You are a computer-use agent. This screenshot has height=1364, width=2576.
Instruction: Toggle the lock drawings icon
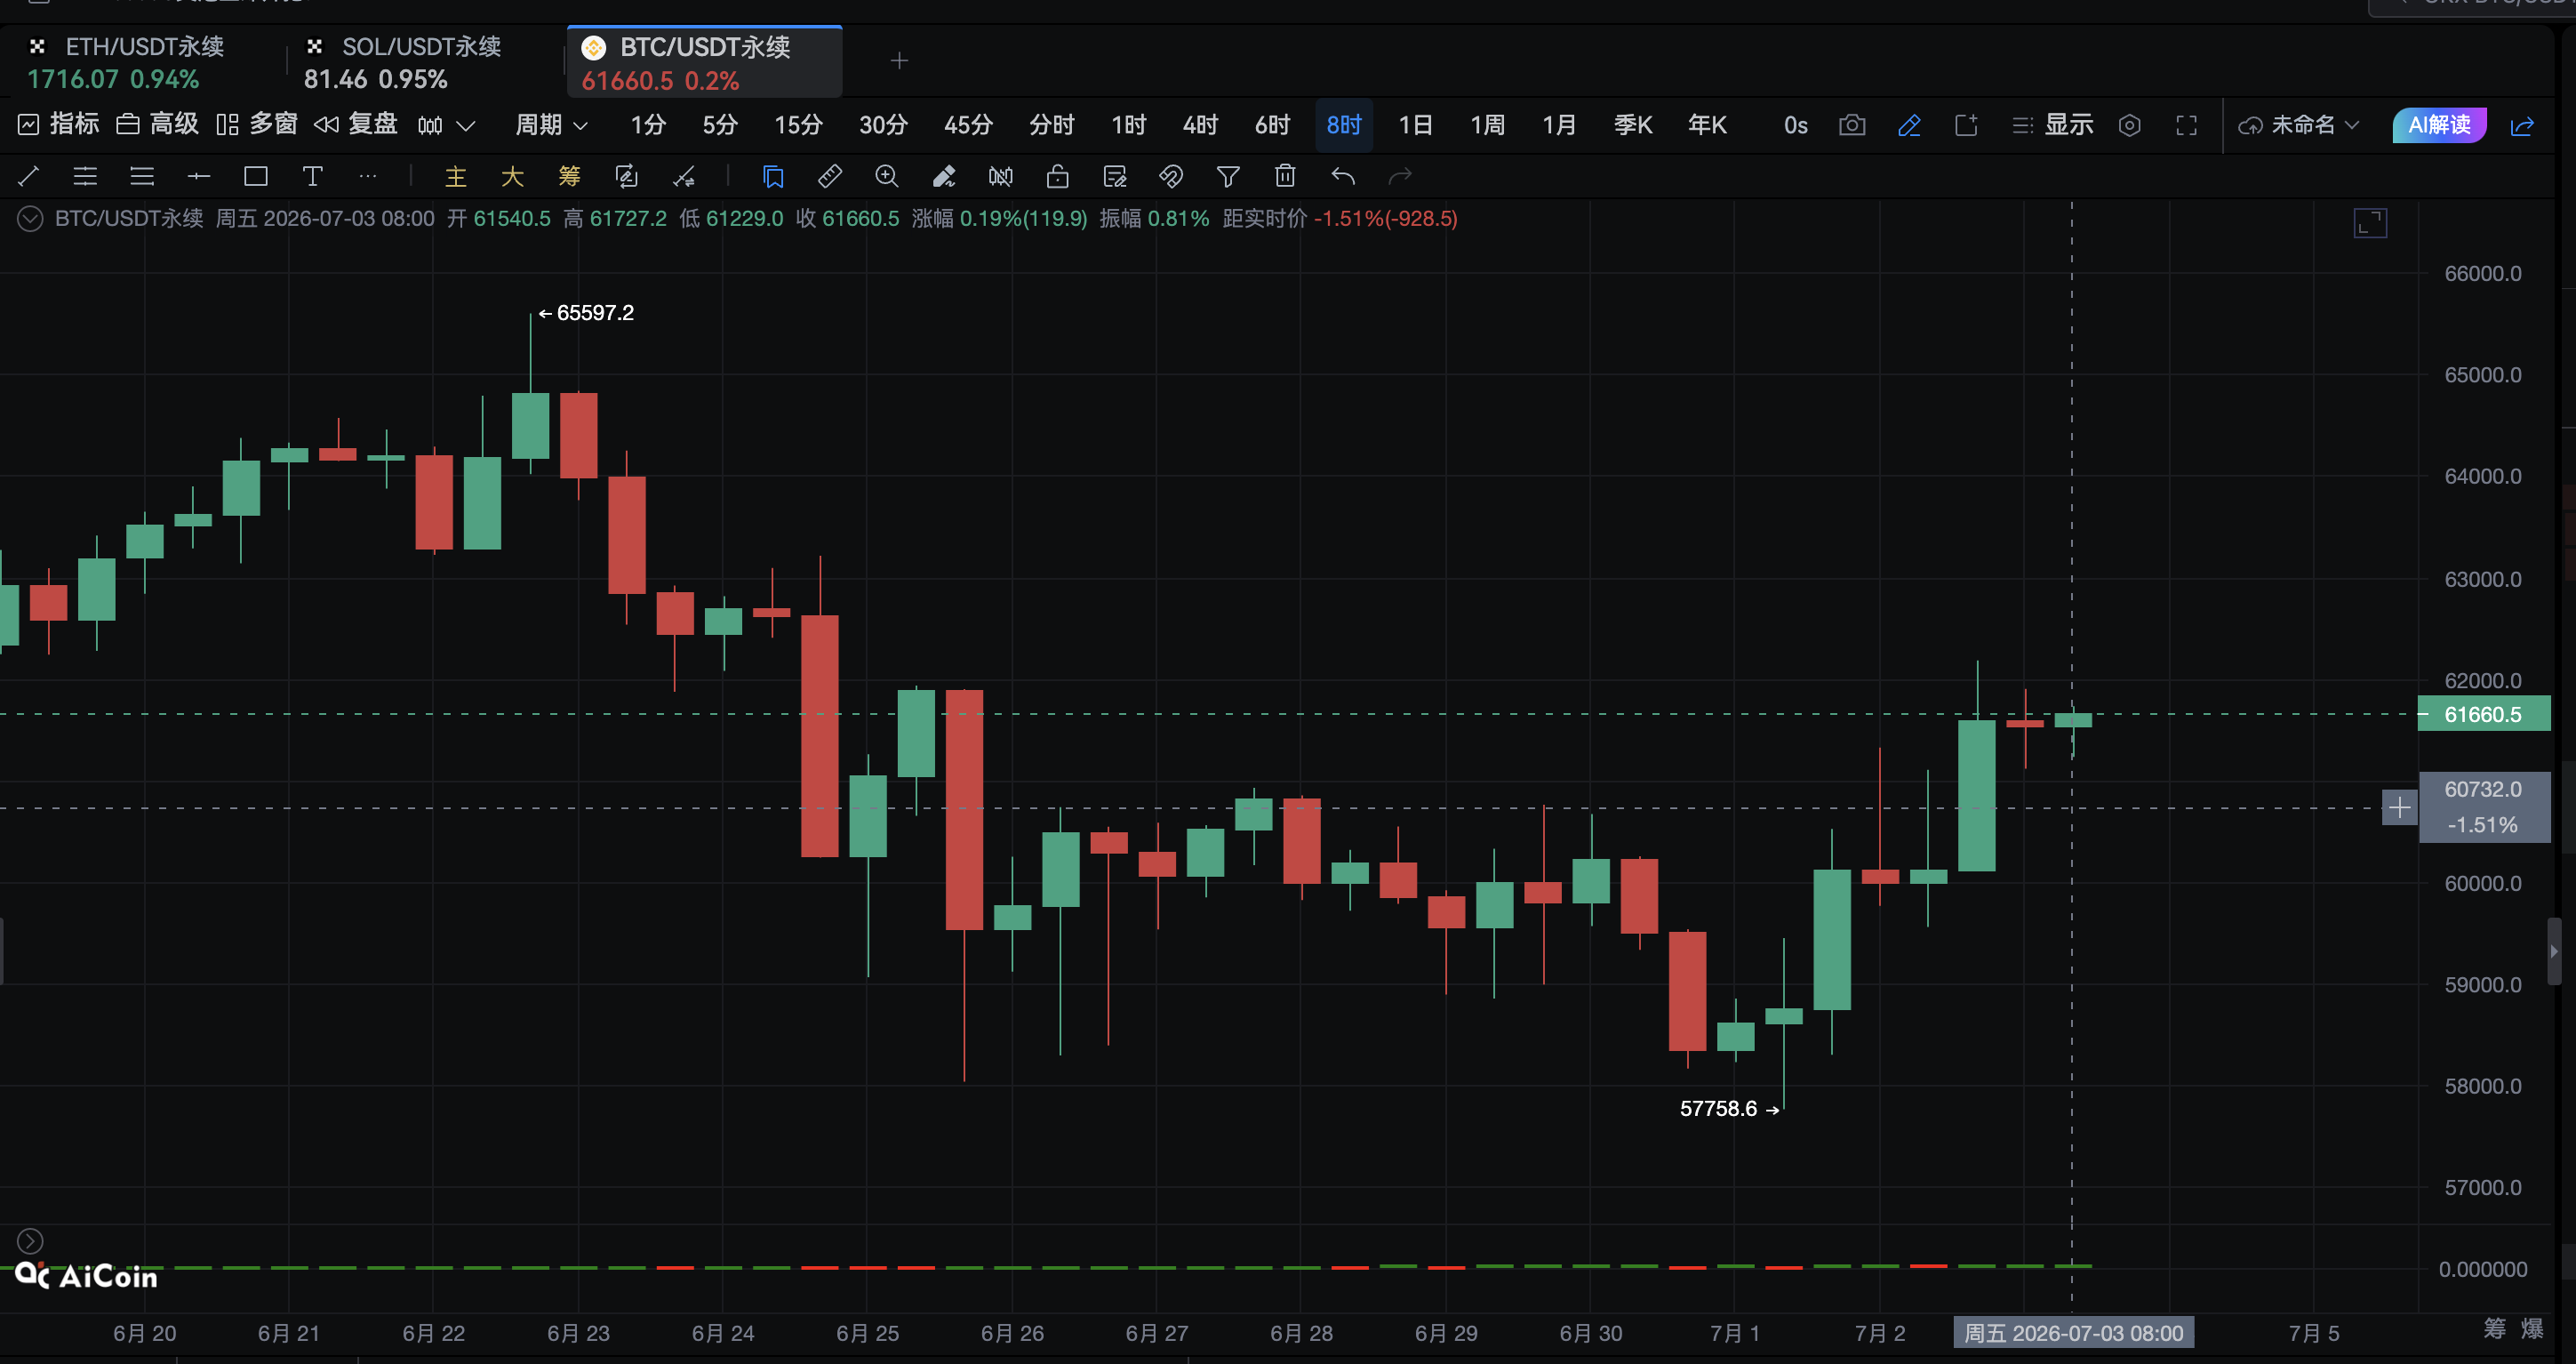pos(1058,177)
